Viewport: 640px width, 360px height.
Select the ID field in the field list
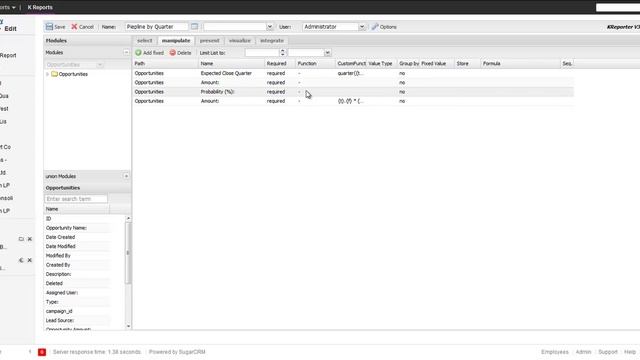coord(77,219)
